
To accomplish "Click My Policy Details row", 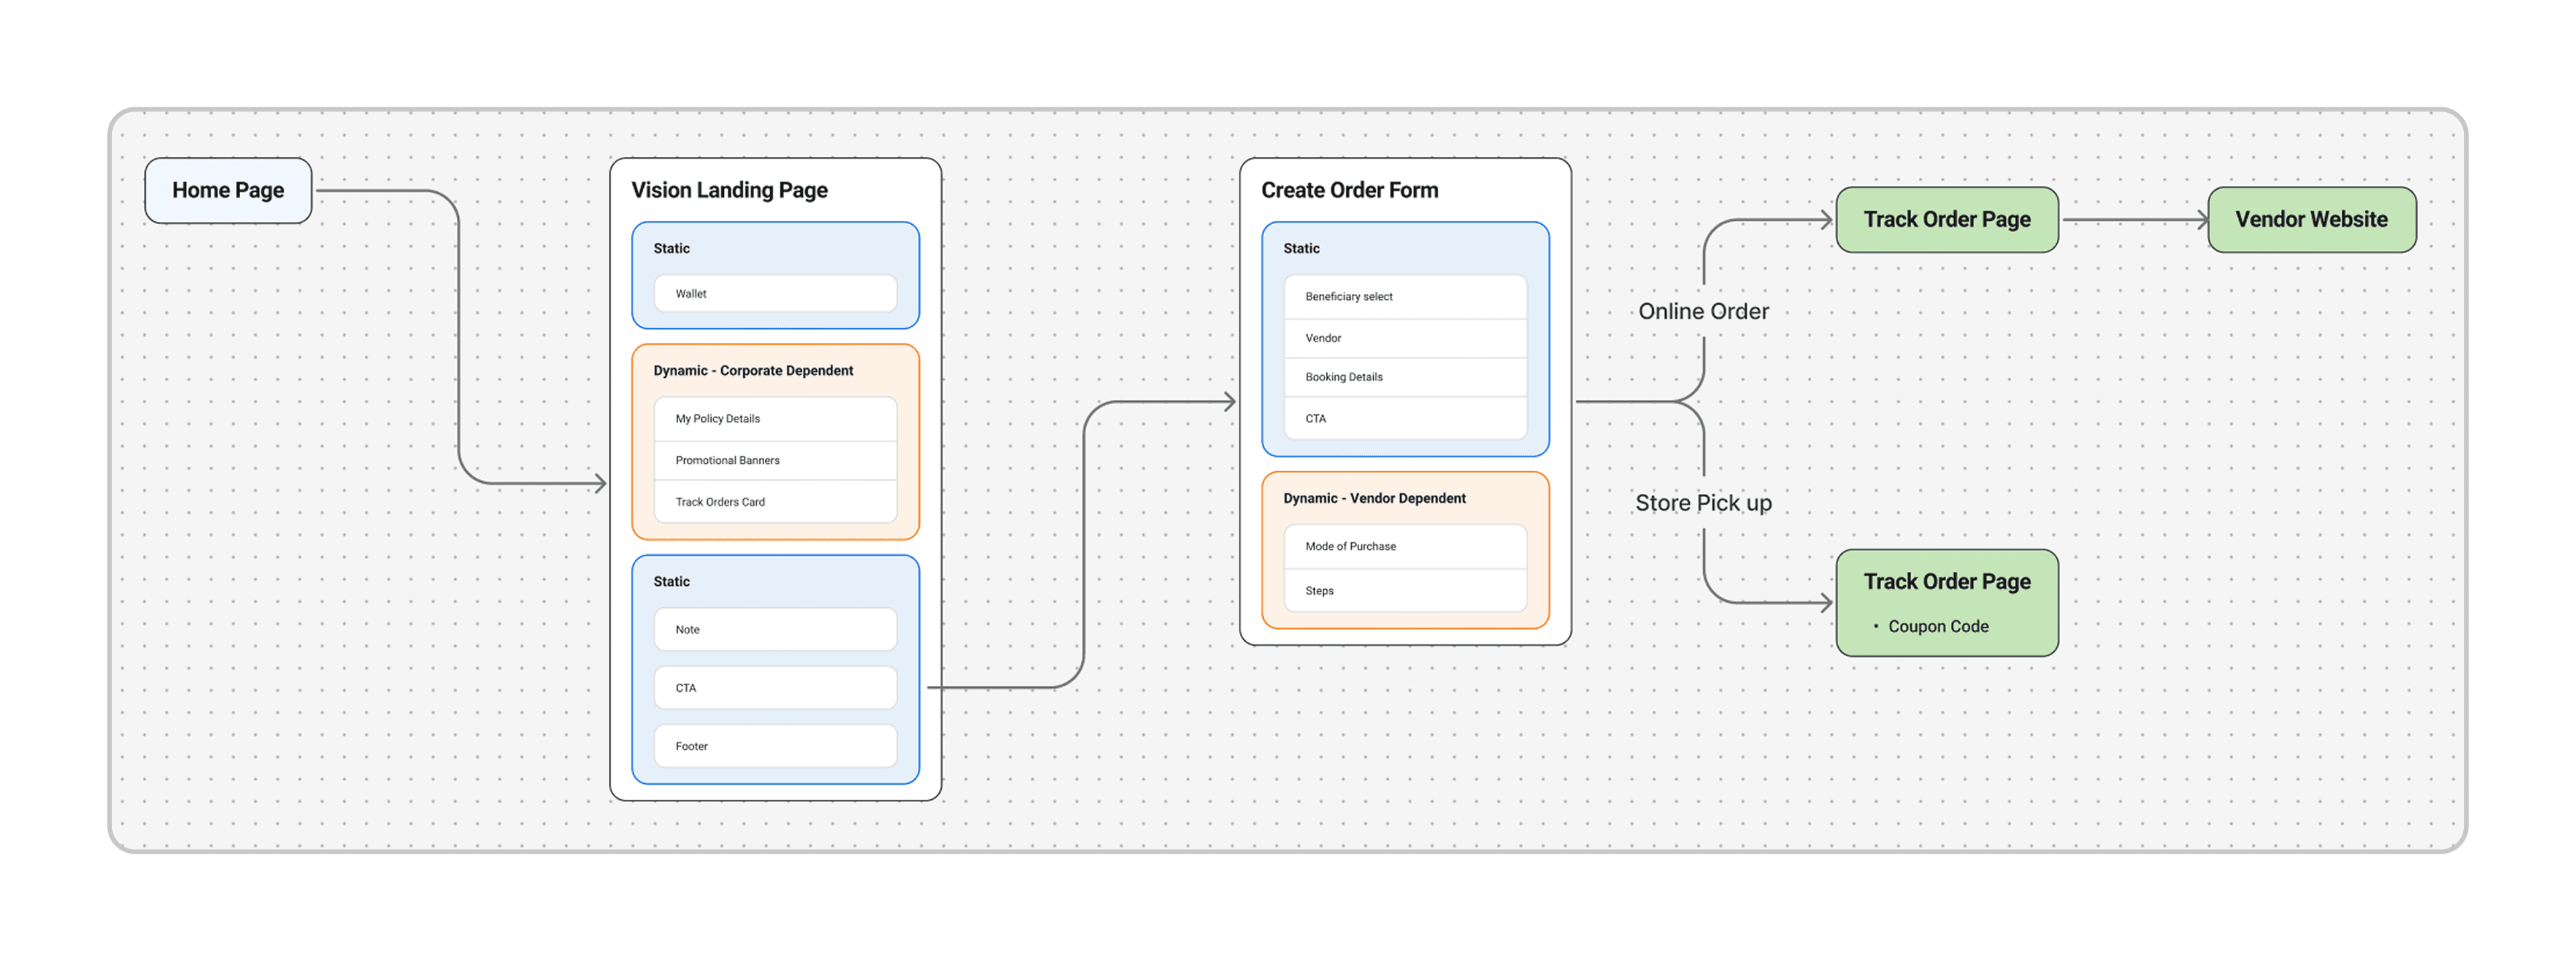I will pos(775,419).
